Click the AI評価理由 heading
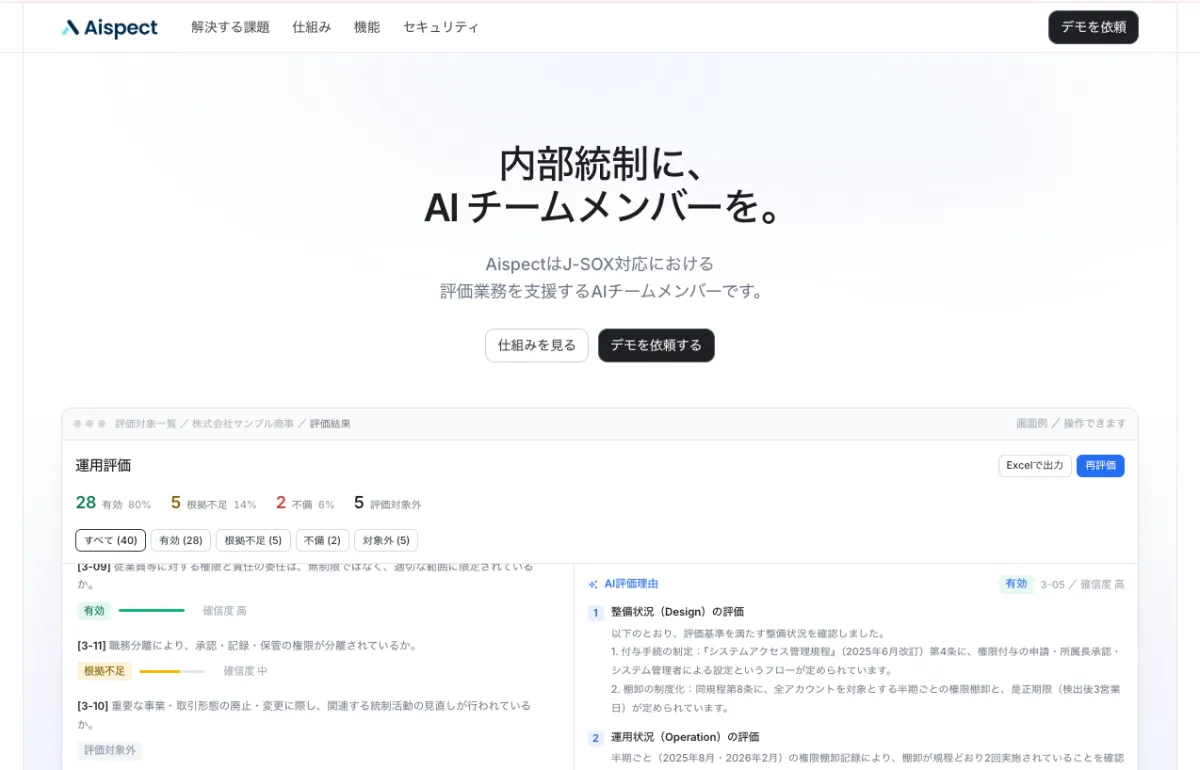This screenshot has height=770, width=1200. (x=631, y=584)
